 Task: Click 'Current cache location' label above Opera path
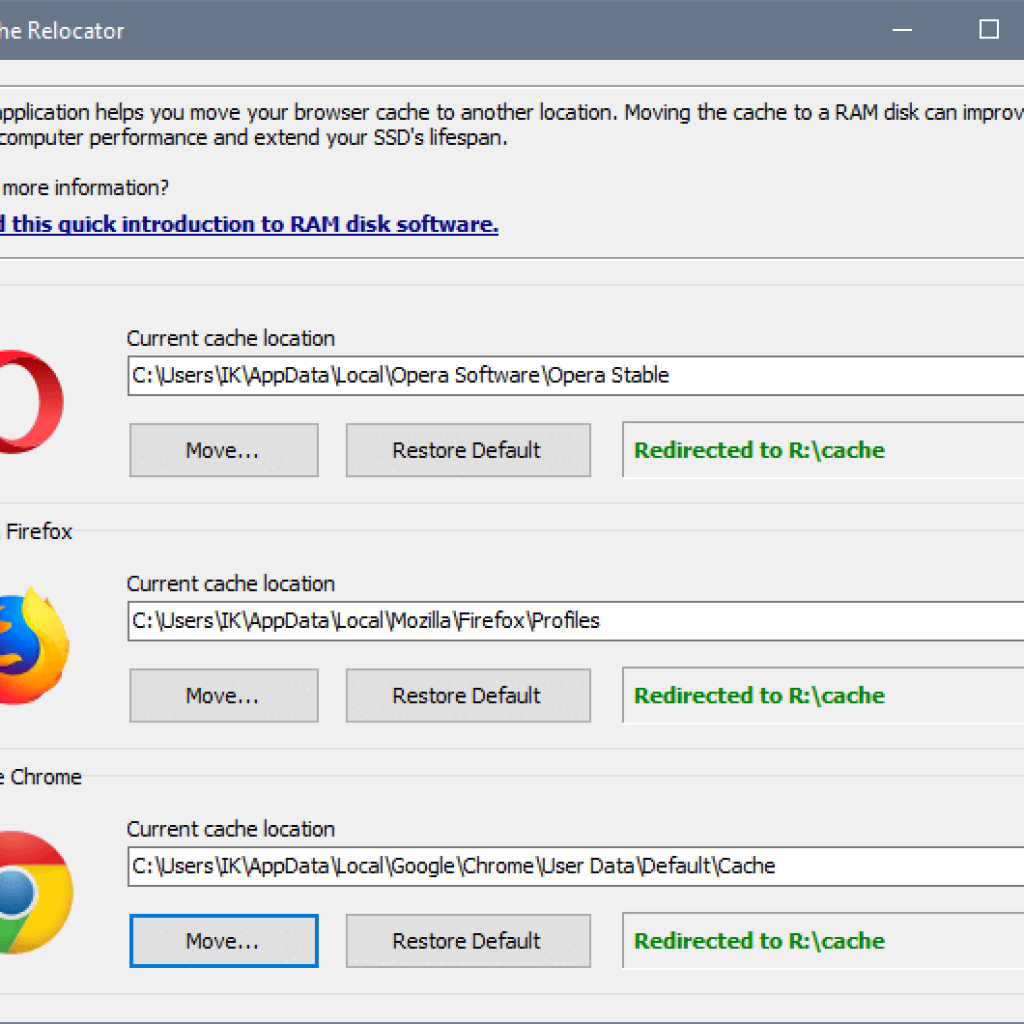pyautogui.click(x=231, y=338)
